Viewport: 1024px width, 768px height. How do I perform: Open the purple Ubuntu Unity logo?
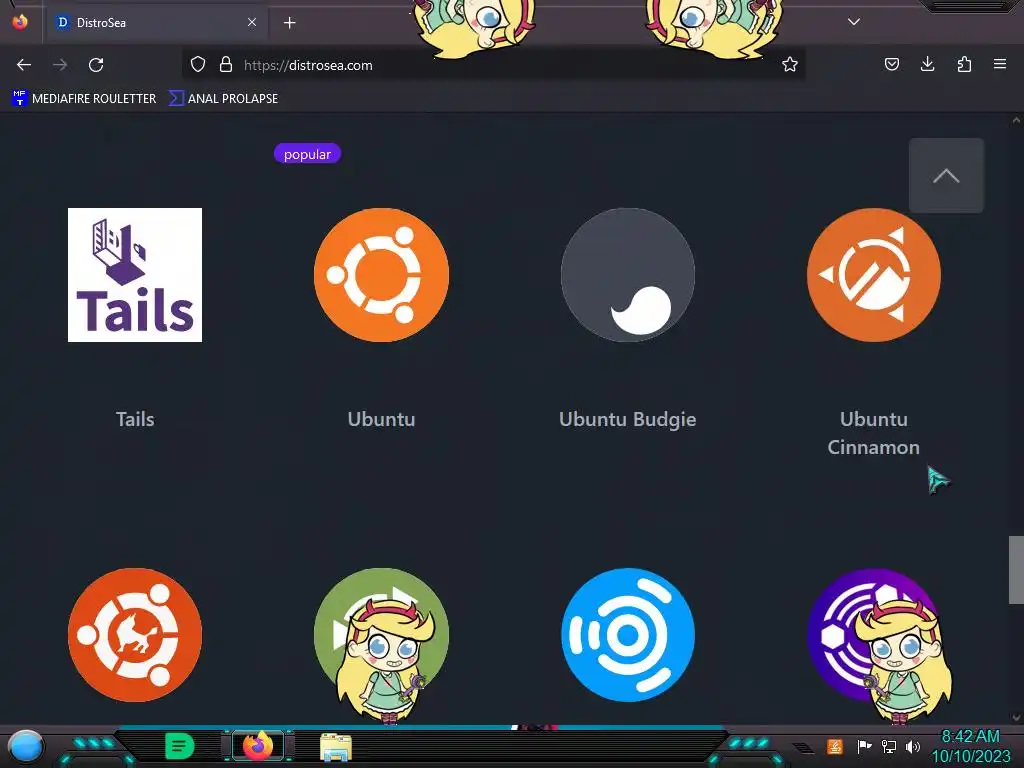[874, 635]
